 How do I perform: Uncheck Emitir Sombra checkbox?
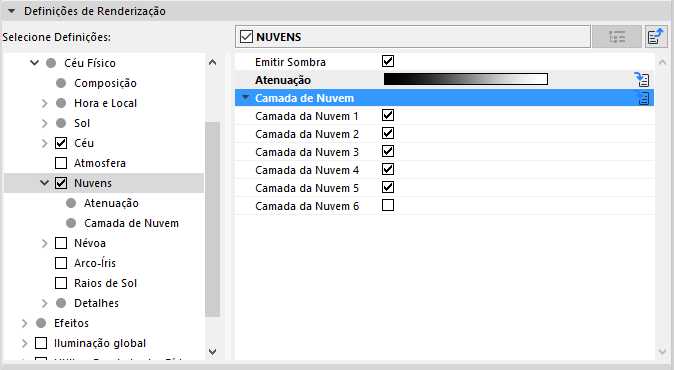[x=388, y=61]
